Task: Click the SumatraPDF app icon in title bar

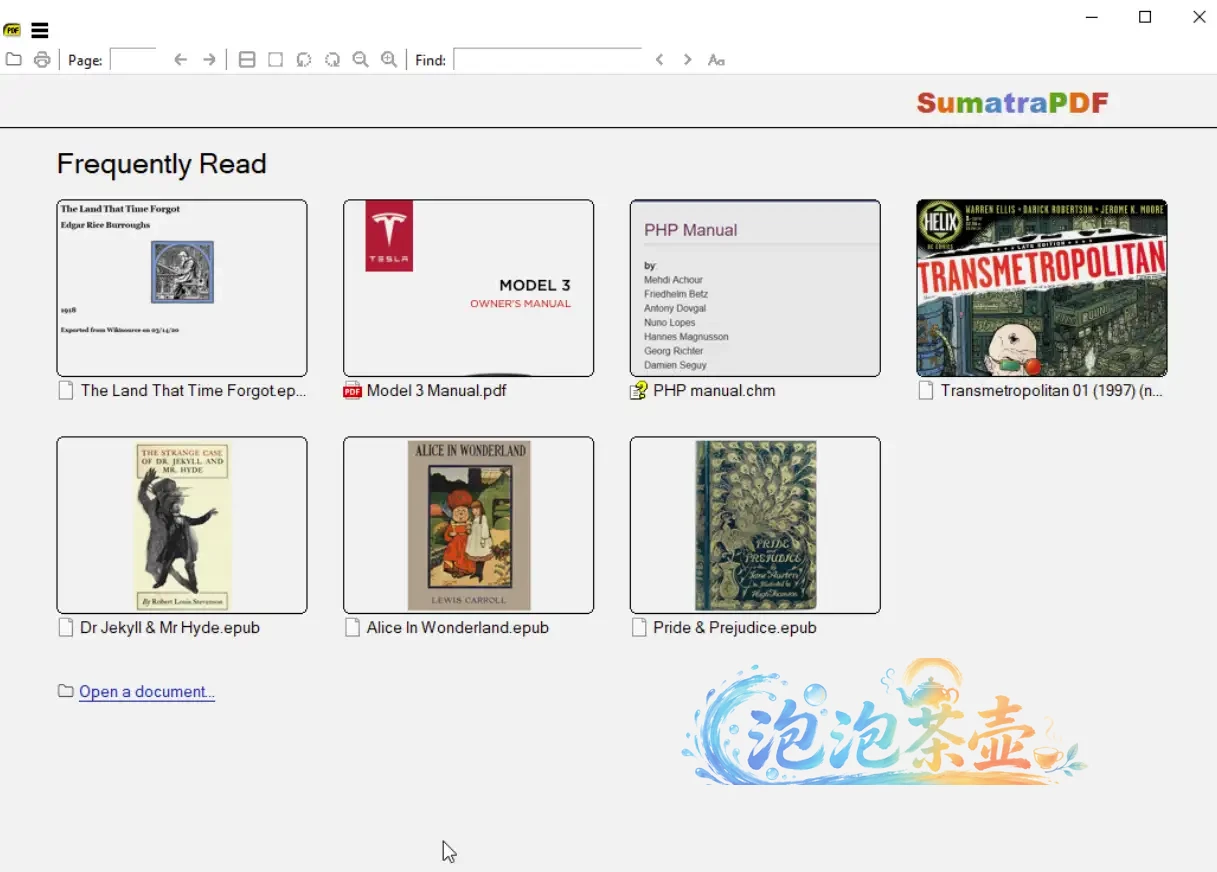Action: (x=12, y=31)
